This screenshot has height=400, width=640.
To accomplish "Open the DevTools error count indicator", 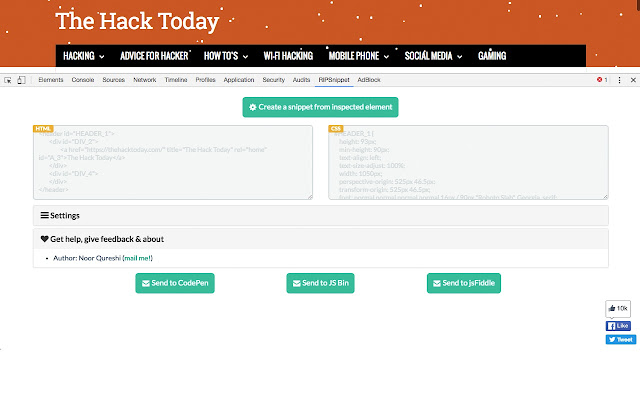I will click(x=602, y=80).
